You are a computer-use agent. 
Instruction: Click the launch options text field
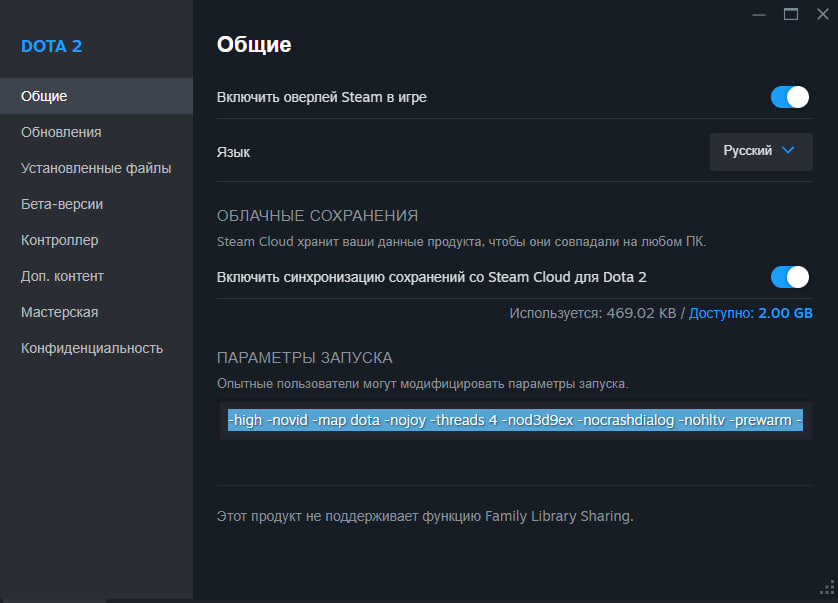[x=515, y=421]
